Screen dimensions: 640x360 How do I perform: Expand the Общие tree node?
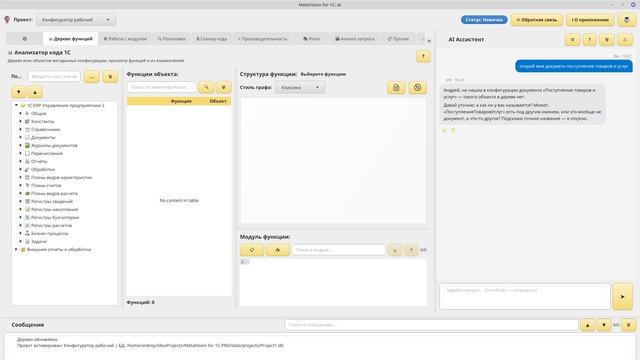click(20, 113)
